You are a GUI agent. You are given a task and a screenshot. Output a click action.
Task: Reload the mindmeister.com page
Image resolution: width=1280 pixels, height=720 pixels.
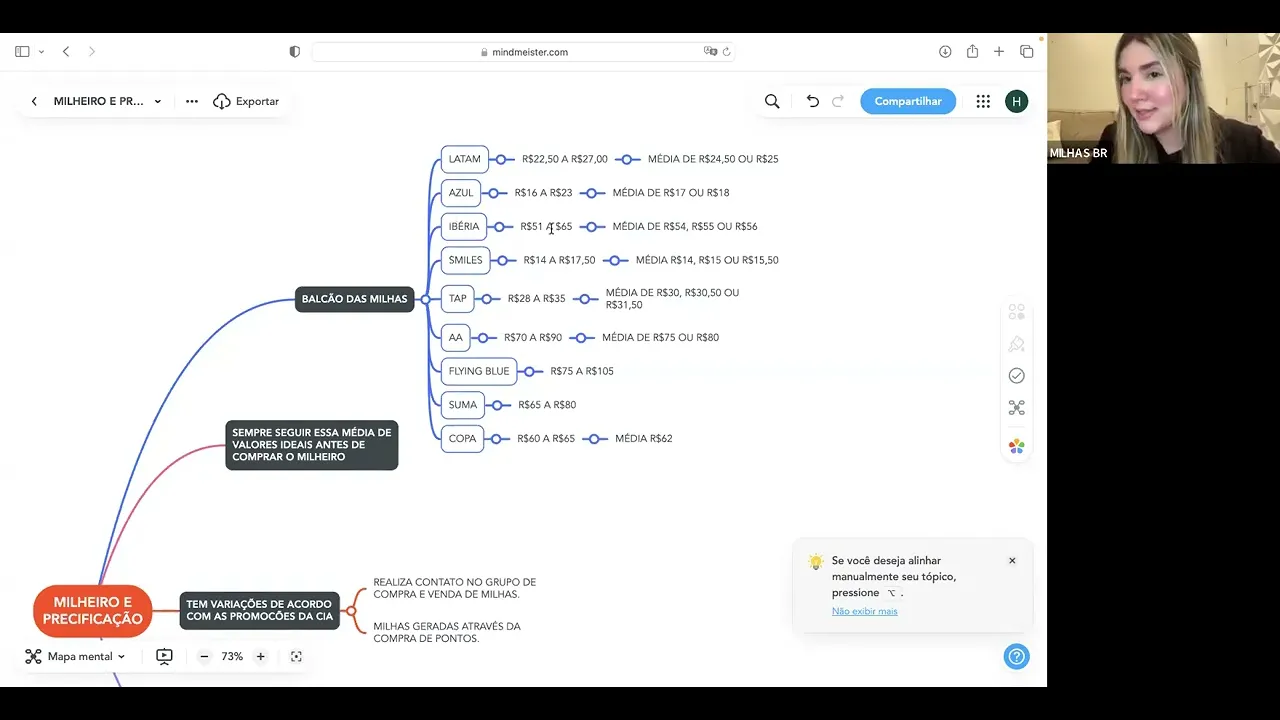[x=726, y=51]
